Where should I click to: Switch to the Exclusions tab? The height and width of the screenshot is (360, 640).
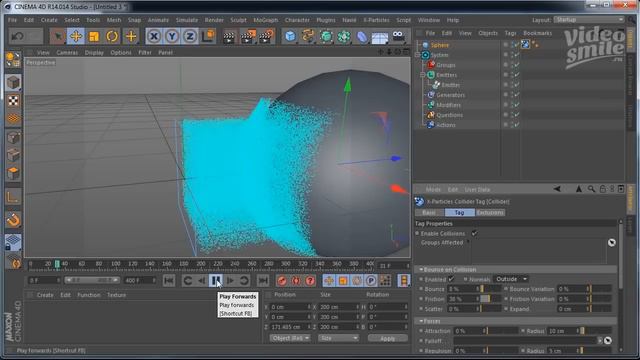click(x=490, y=212)
